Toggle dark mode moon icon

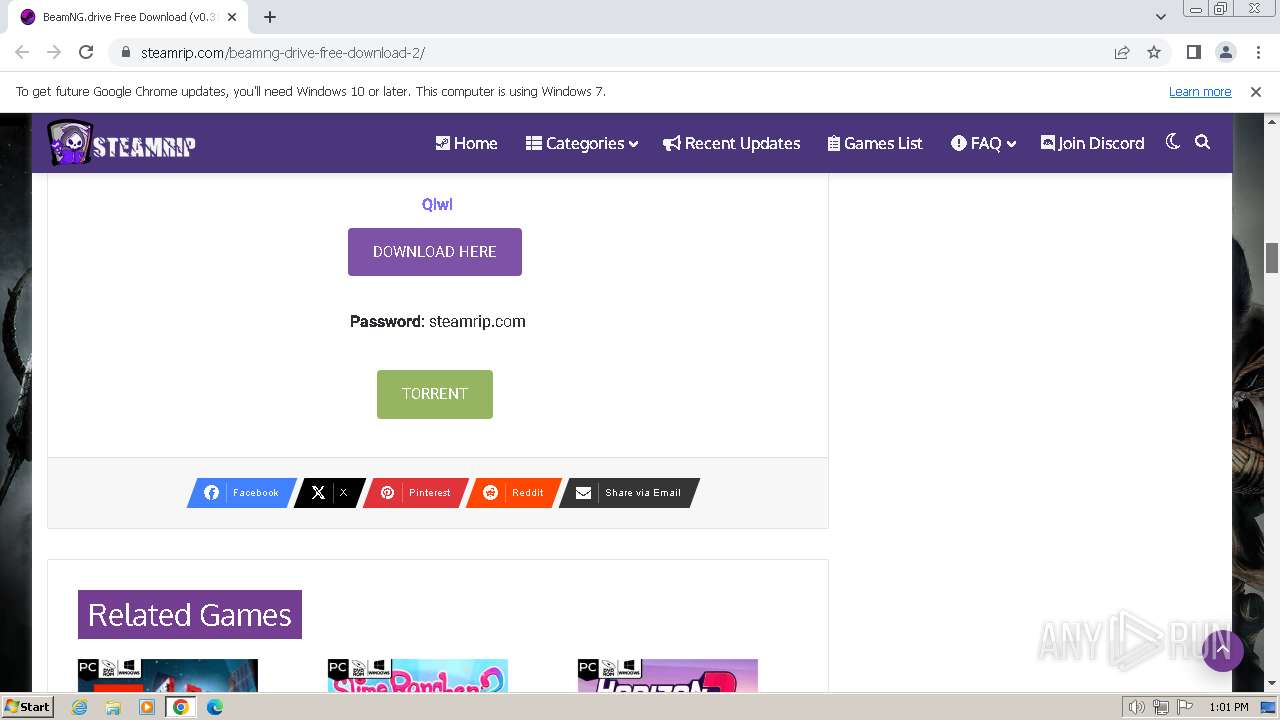pos(1173,142)
